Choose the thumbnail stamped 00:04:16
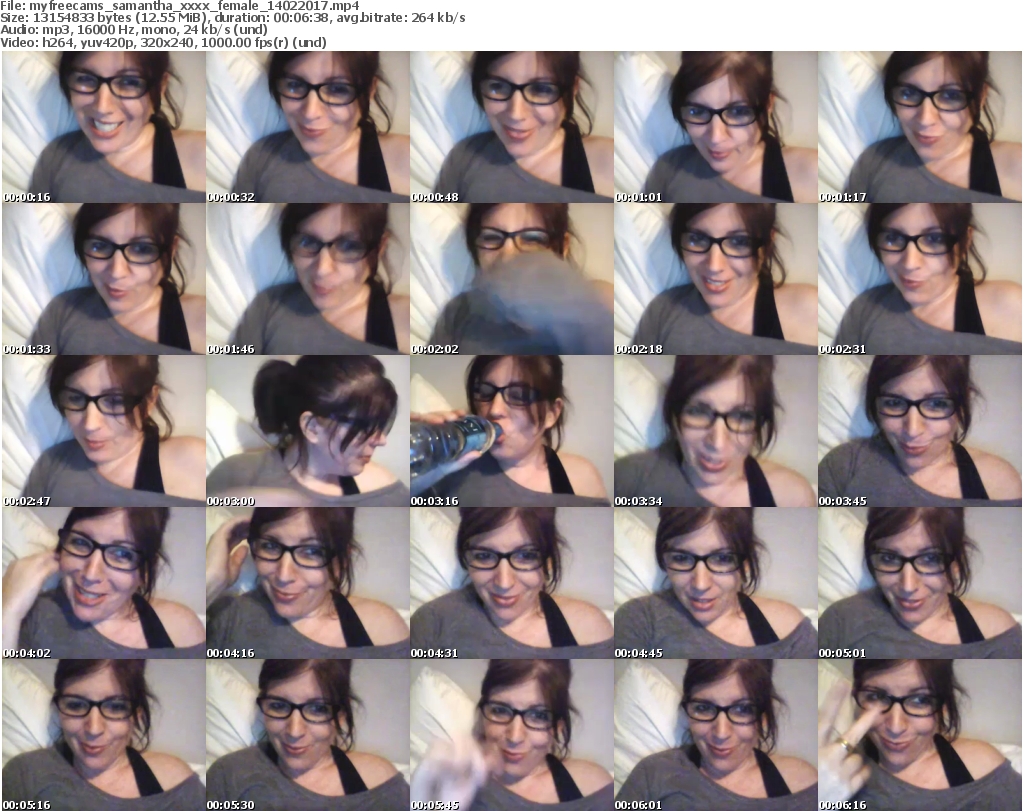This screenshot has width=1024, height=811. (308, 583)
